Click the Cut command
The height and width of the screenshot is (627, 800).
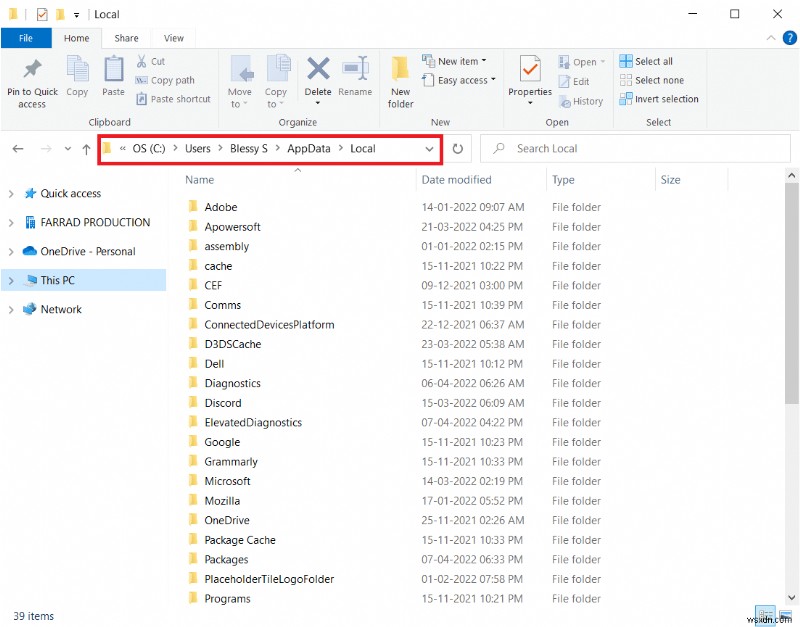point(157,61)
